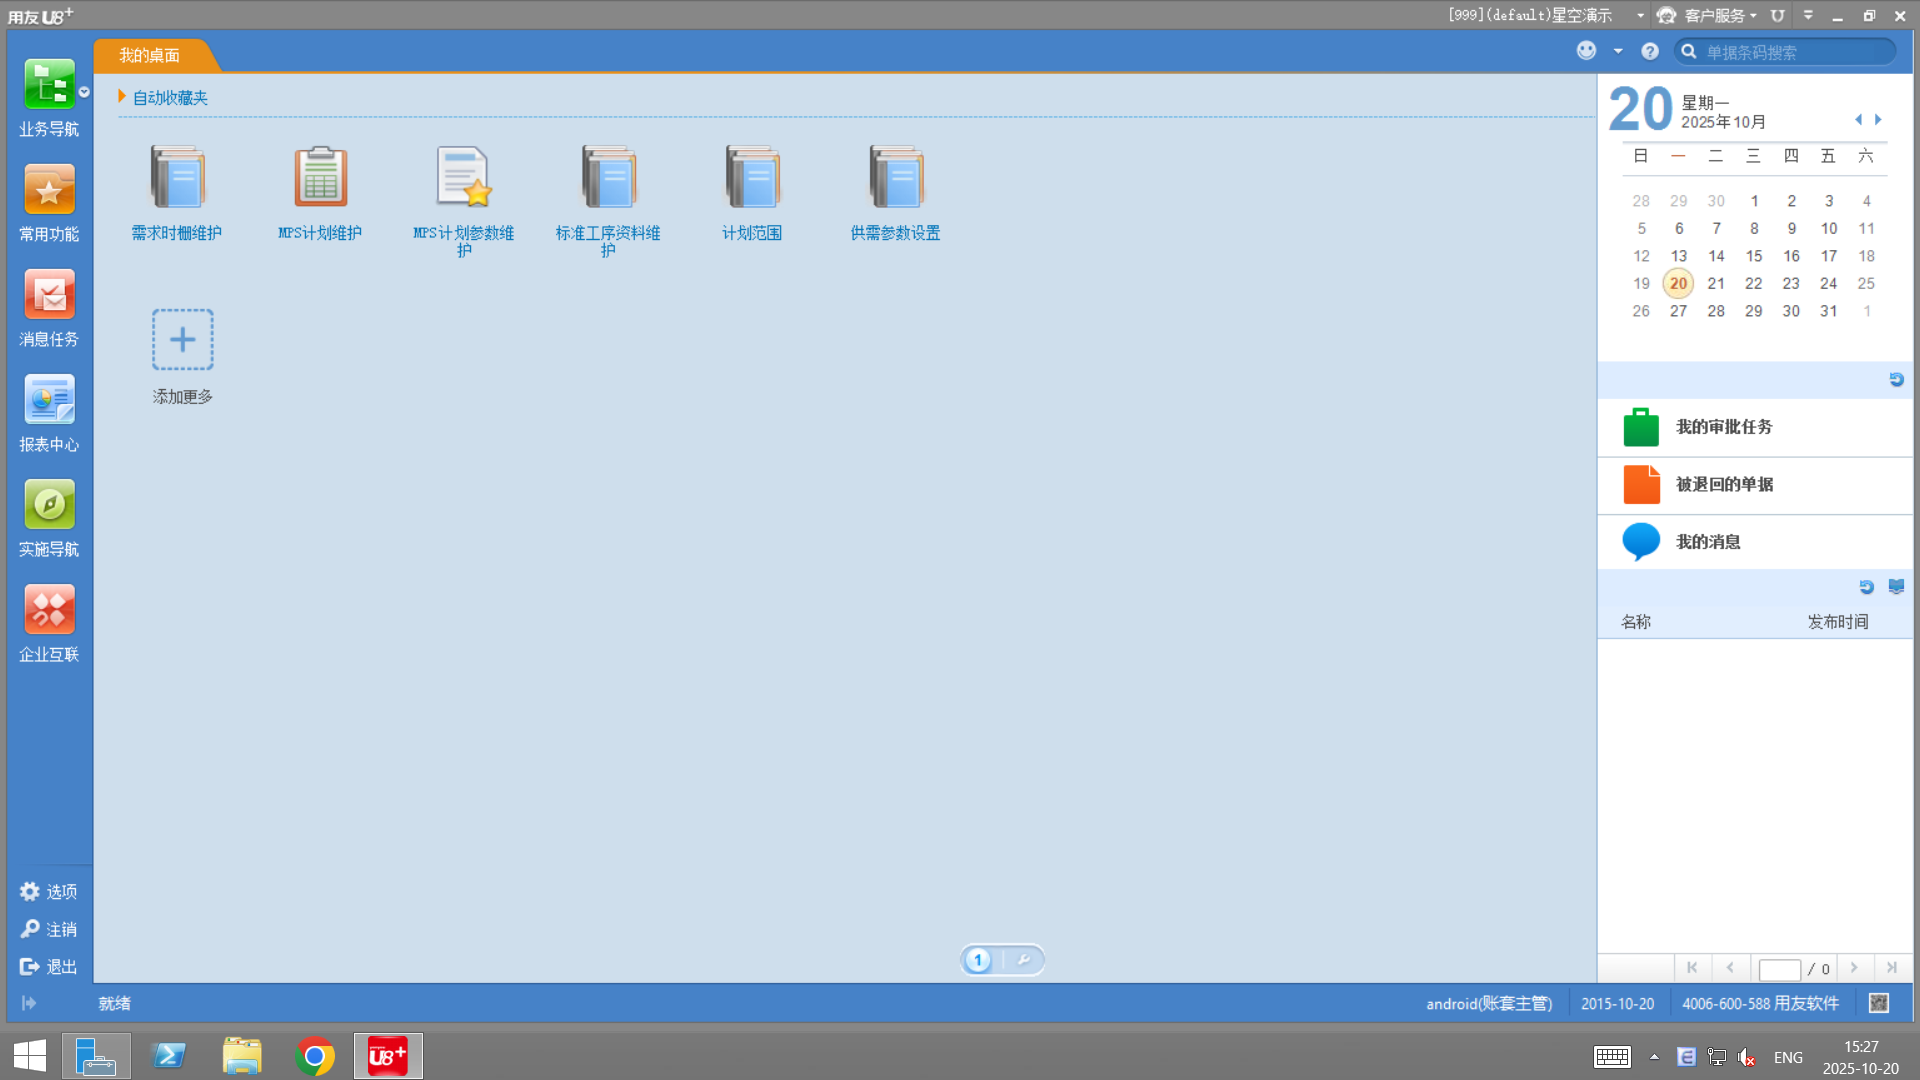This screenshot has width=1920, height=1080.
Task: Open the 供需参数设置 shortcut icon
Action: tap(895, 178)
